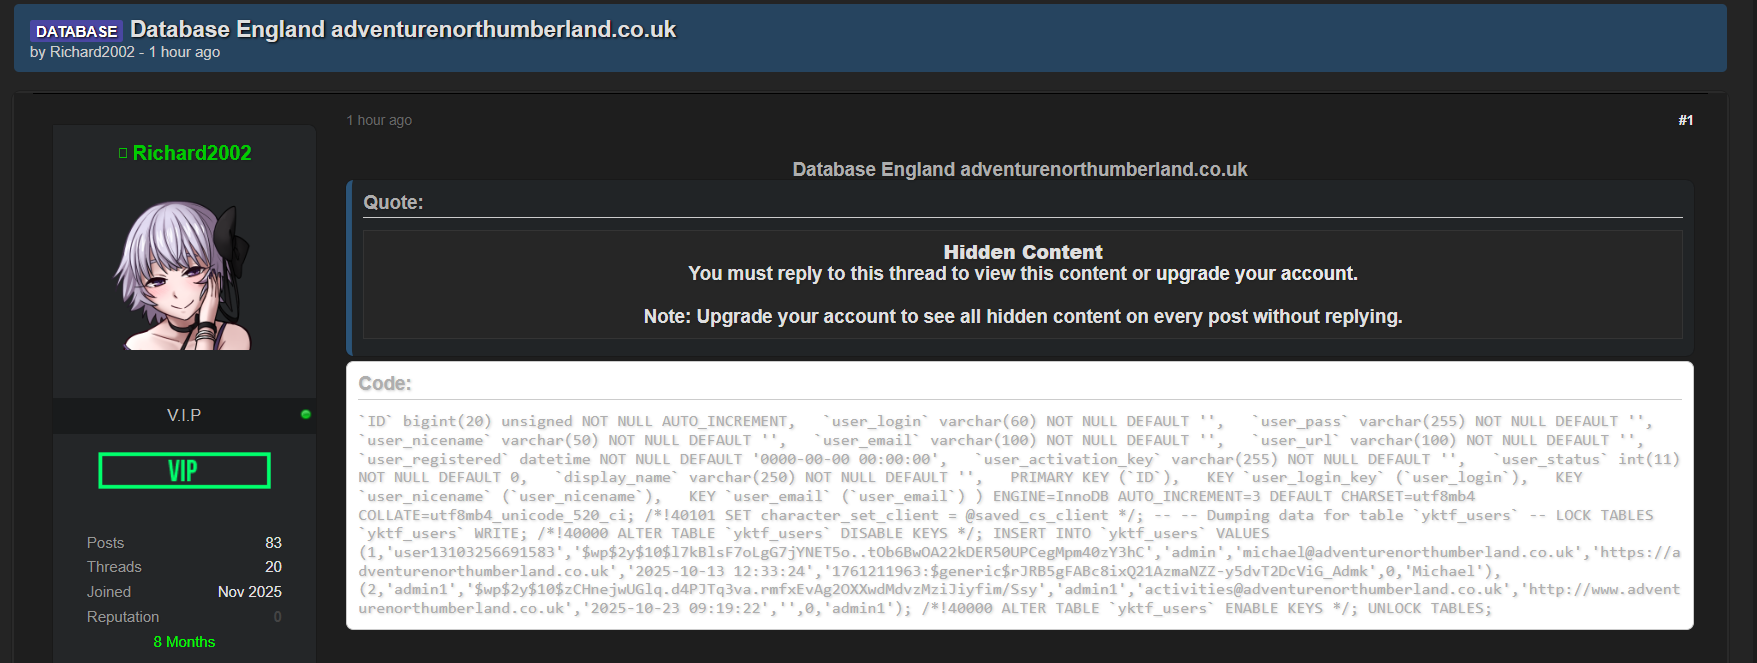
Task: Click the 'Reputation' stat label
Action: tap(123, 617)
